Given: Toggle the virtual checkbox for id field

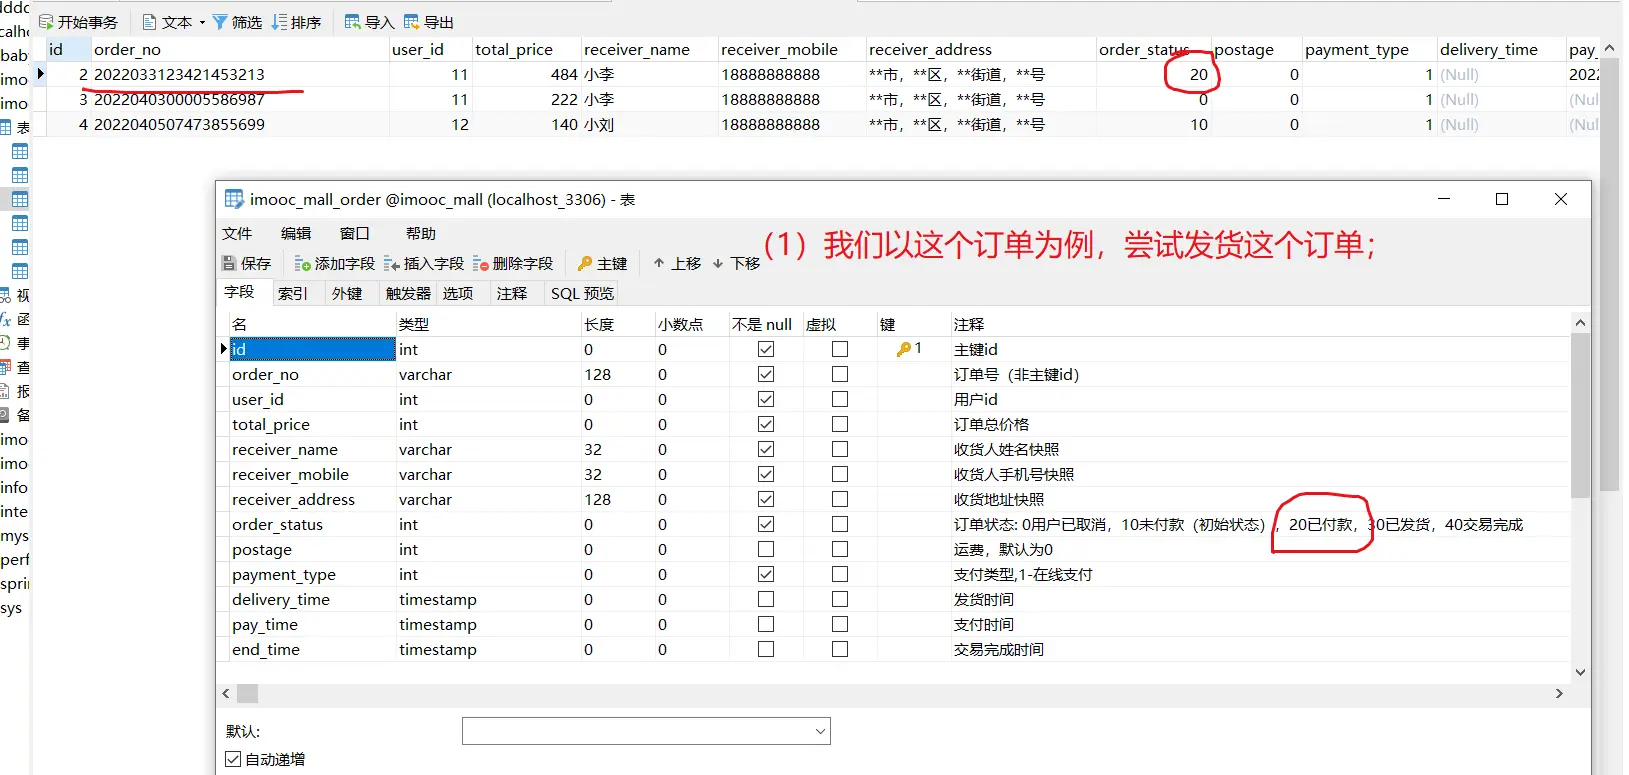Looking at the screenshot, I should (x=840, y=349).
